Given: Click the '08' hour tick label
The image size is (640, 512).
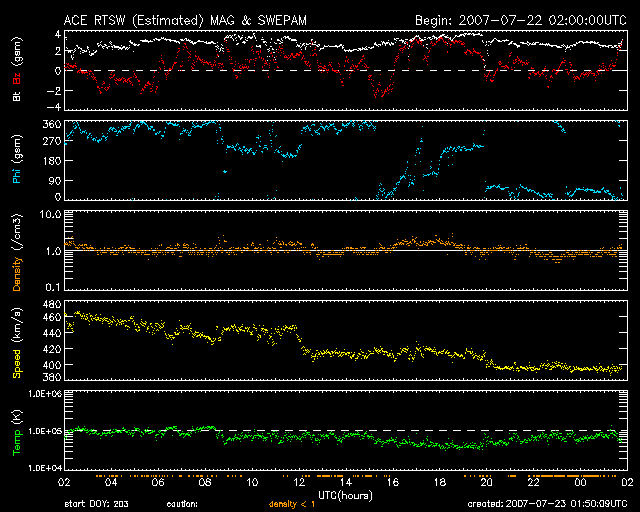Looking at the screenshot, I should point(205,482).
